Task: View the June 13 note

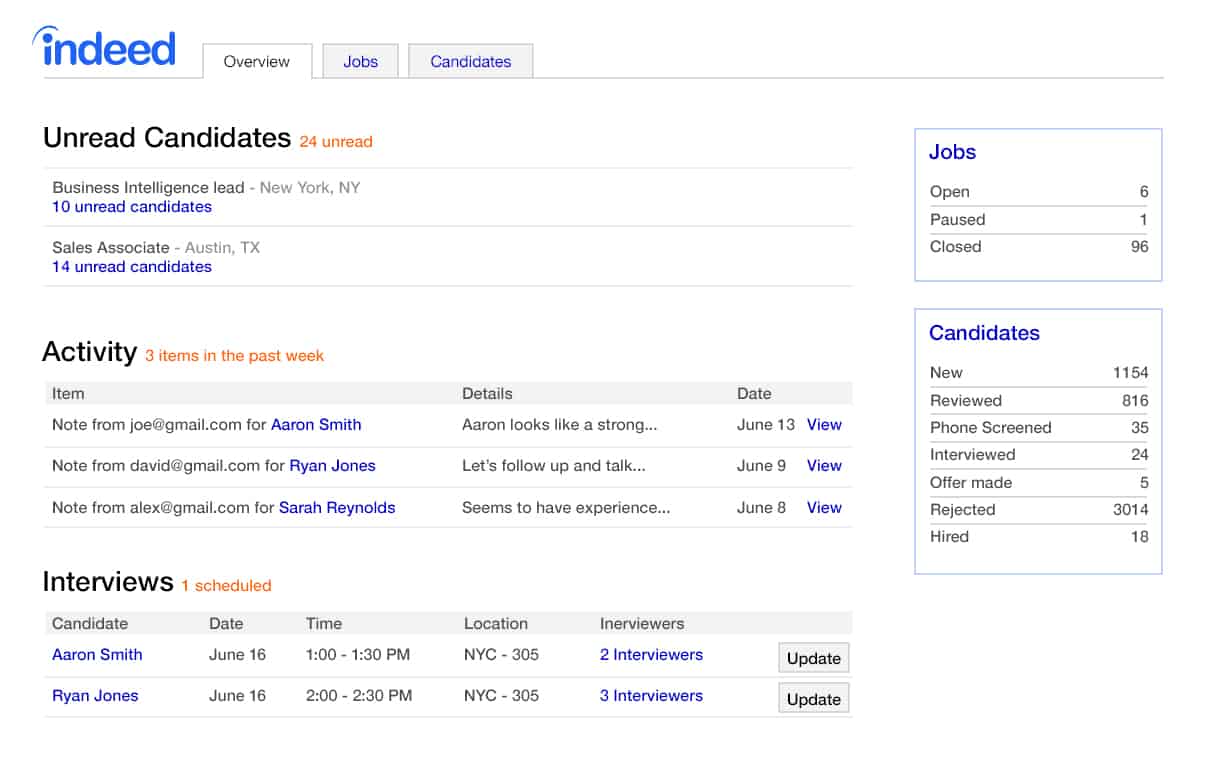Action: (x=824, y=425)
